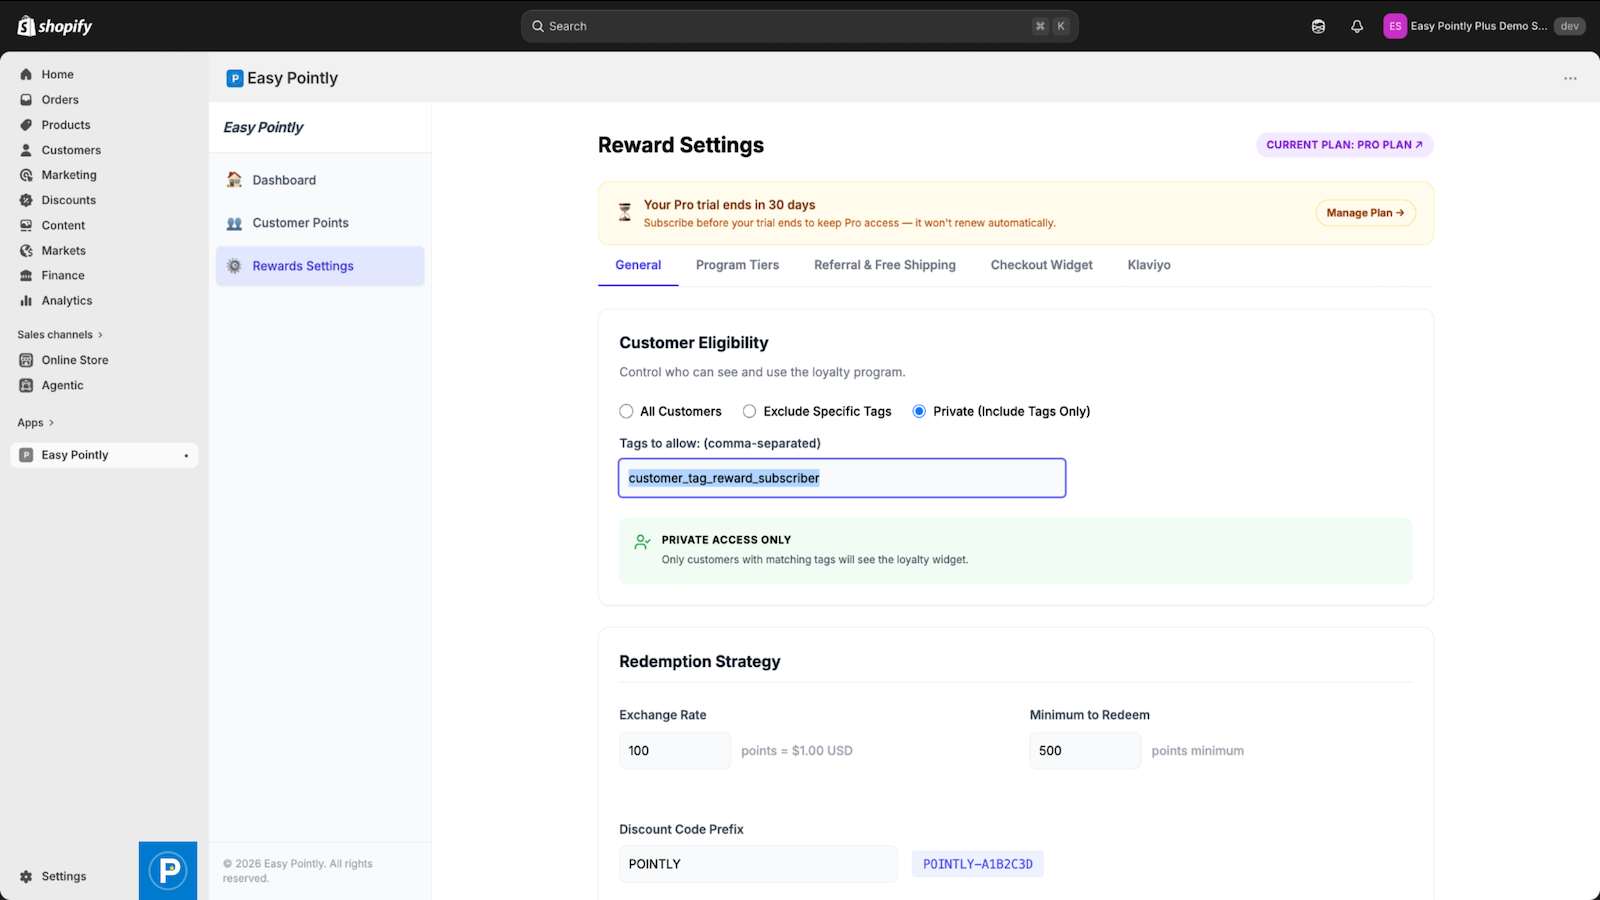Click the Discount Code Prefix field

click(x=758, y=864)
